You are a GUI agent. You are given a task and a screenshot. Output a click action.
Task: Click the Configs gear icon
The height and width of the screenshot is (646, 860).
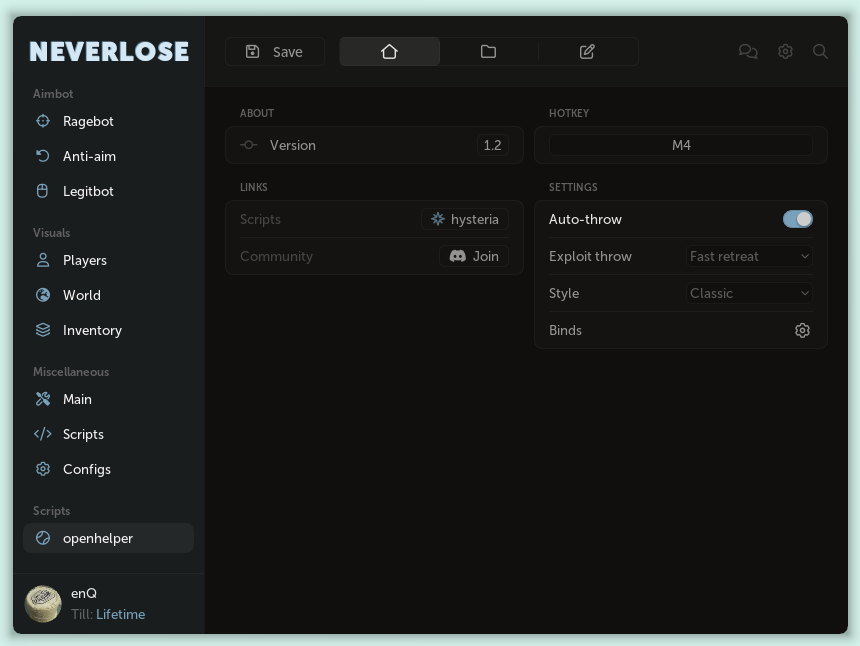[x=43, y=469]
